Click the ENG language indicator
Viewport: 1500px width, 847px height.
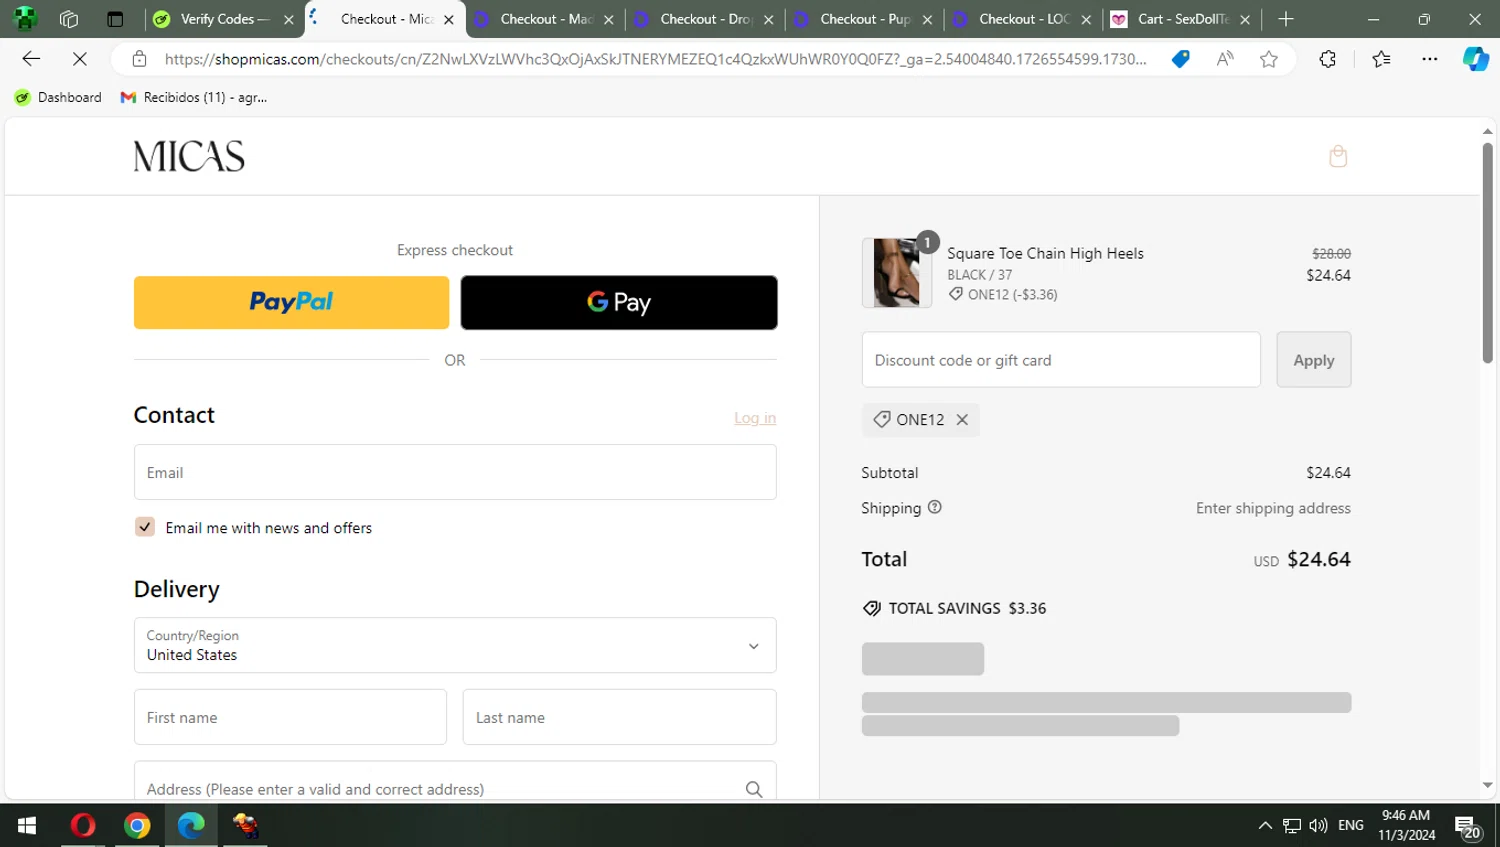(1351, 825)
